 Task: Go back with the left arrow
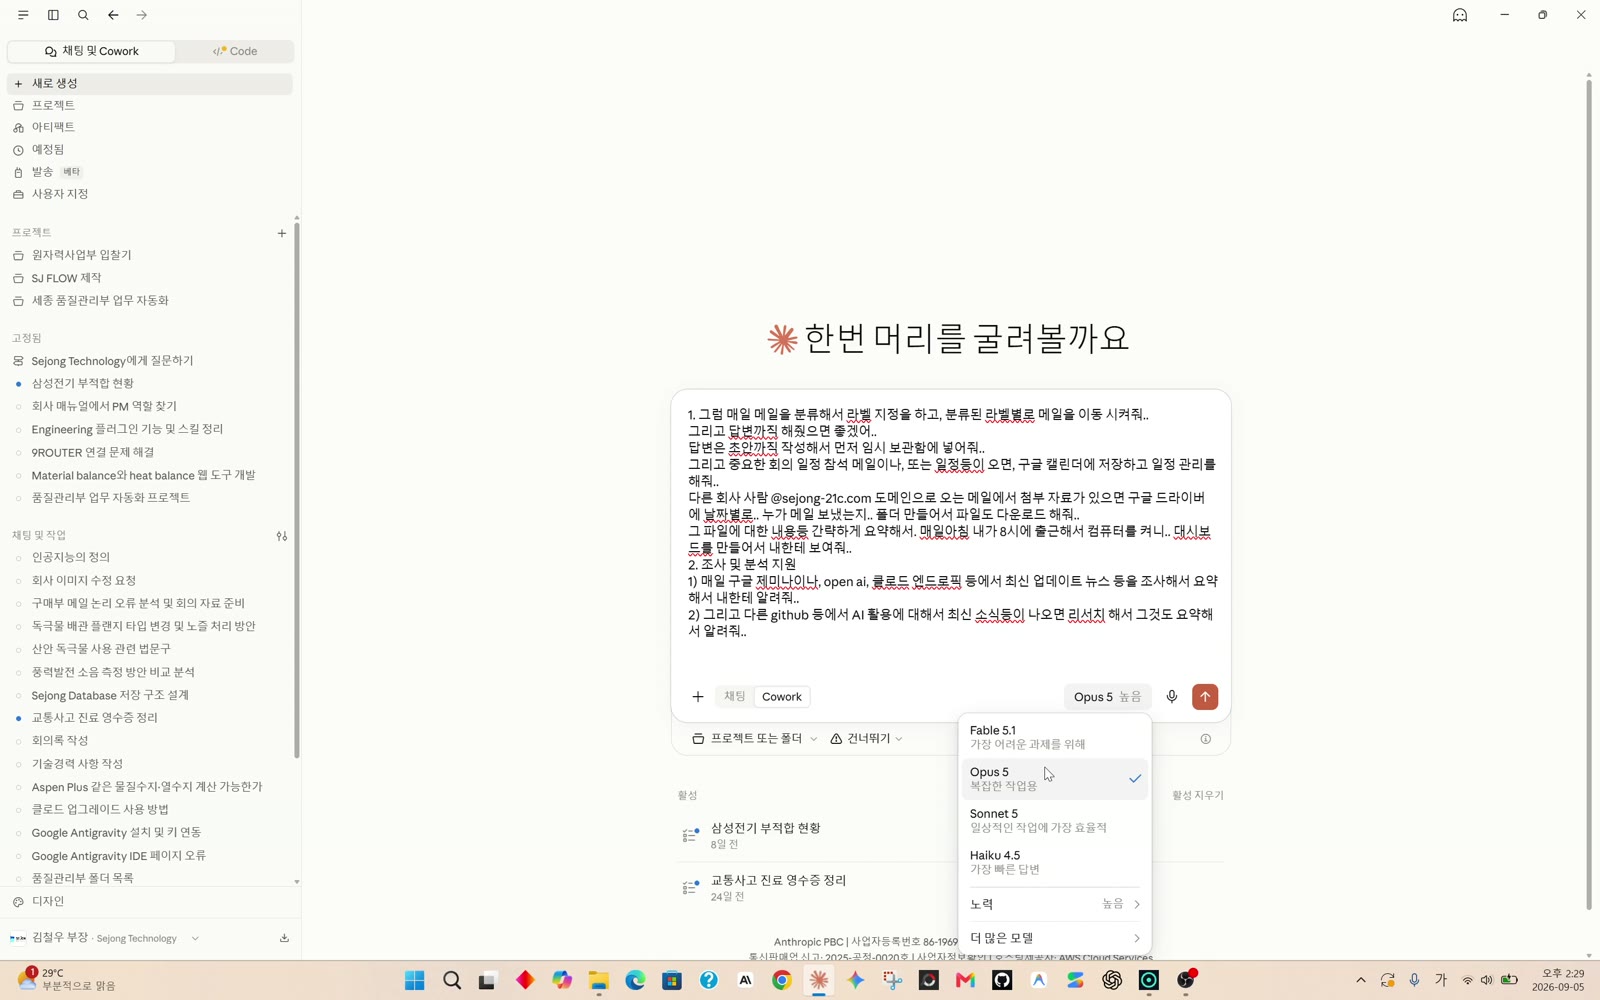113,15
